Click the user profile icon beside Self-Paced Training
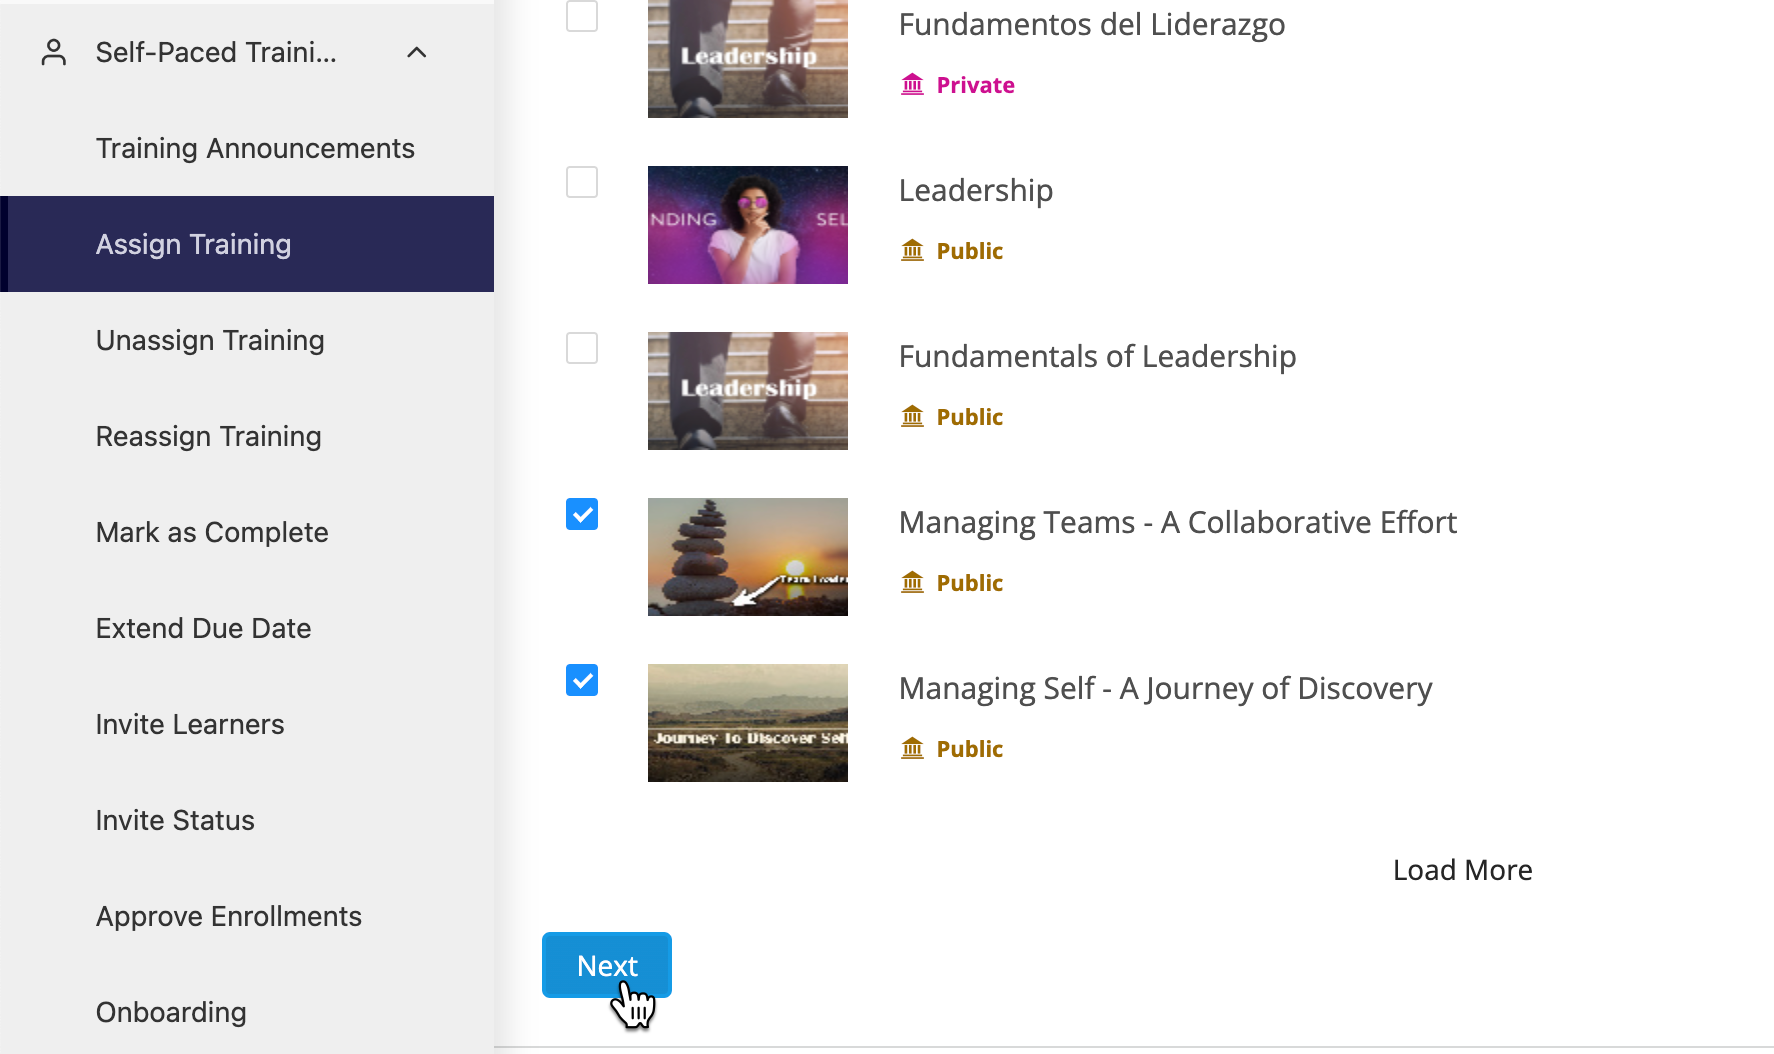This screenshot has height=1054, width=1774. coord(54,52)
